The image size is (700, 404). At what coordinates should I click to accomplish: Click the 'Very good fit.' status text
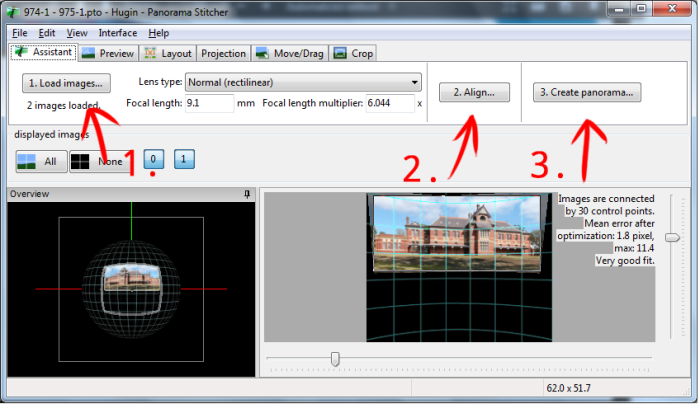point(625,261)
